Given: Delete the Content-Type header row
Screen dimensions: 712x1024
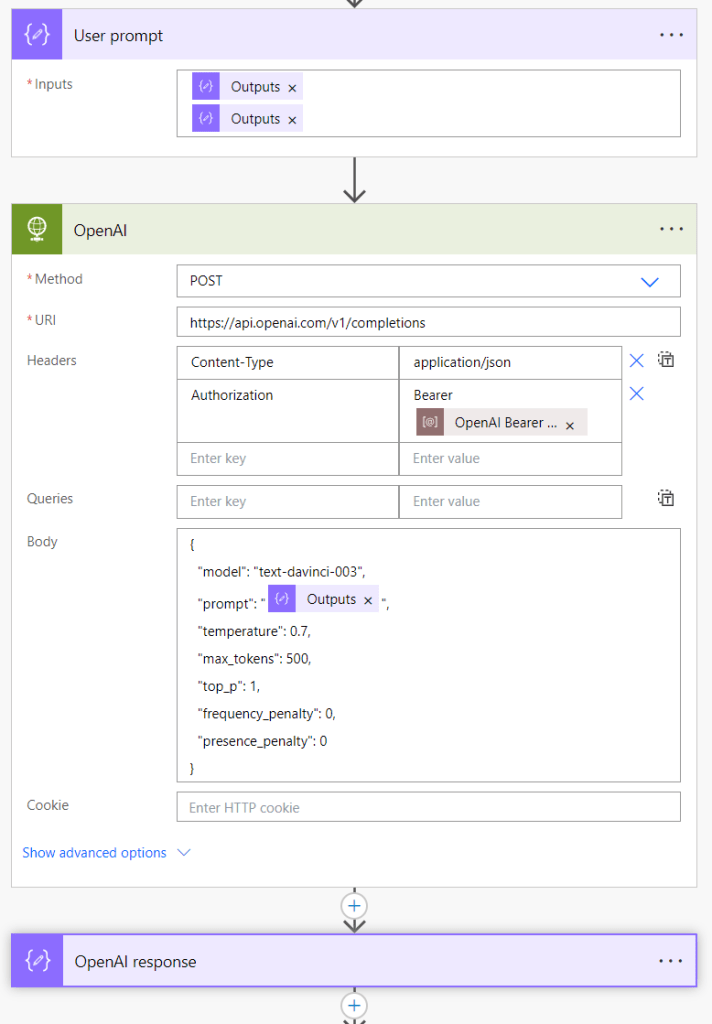Looking at the screenshot, I should coord(636,361).
